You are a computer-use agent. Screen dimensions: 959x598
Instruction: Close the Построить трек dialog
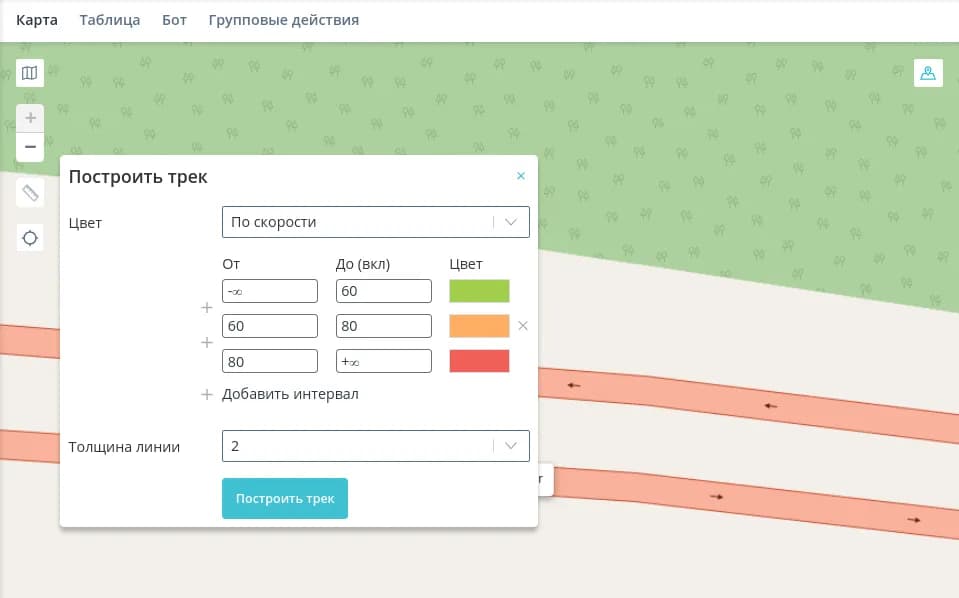point(520,176)
